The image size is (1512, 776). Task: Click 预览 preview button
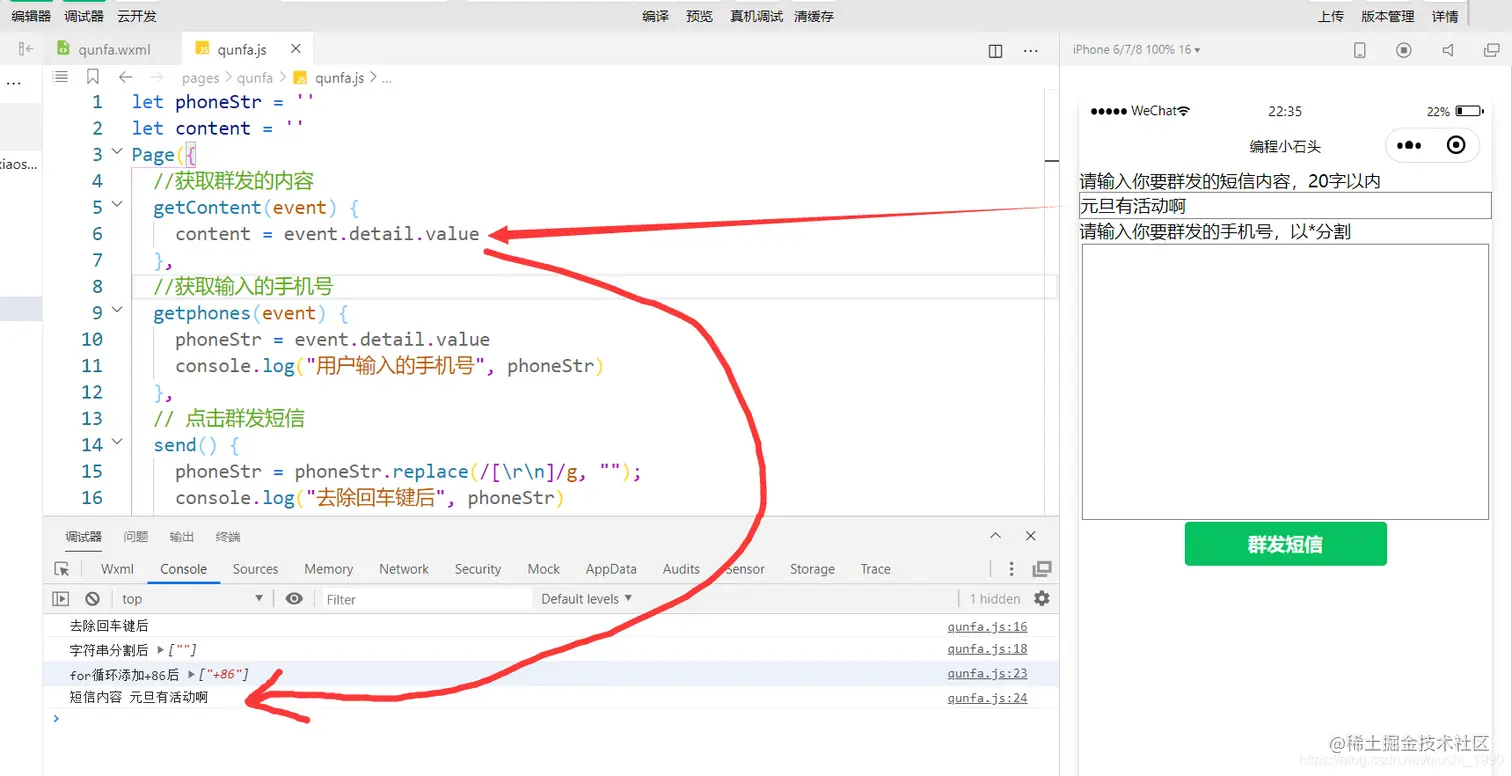[700, 16]
